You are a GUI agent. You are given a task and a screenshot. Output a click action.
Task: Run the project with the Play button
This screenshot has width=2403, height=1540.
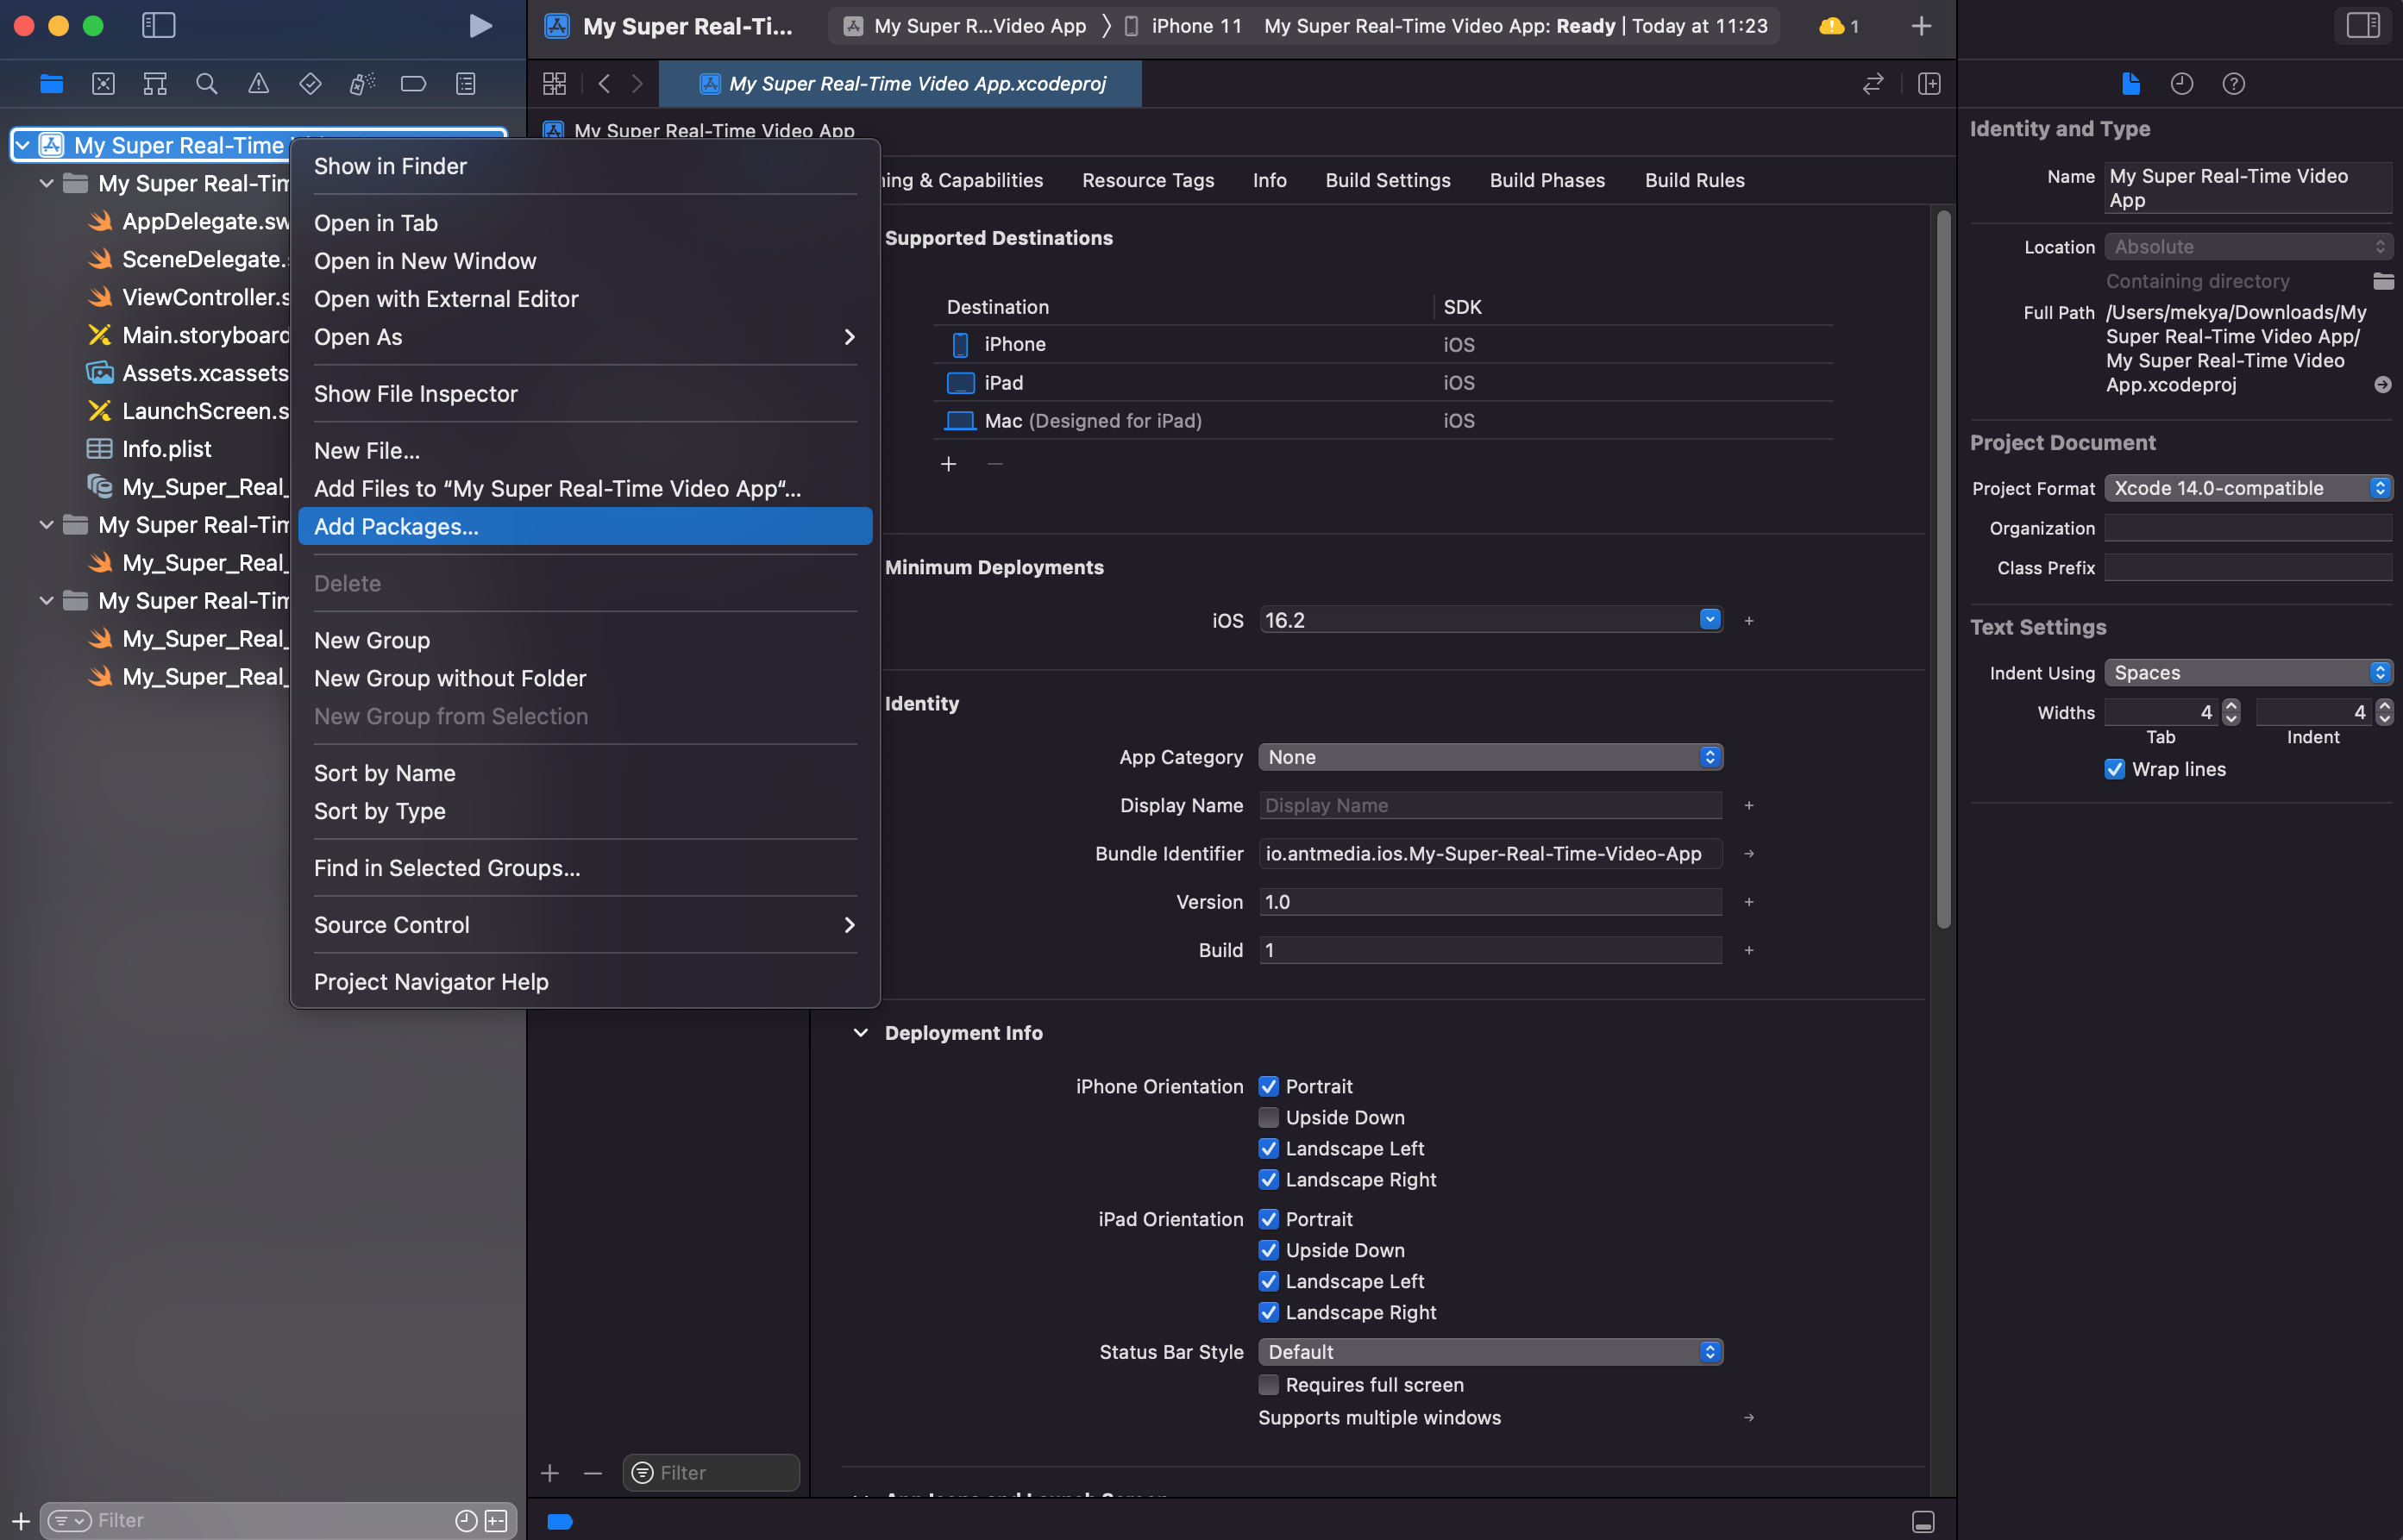480,26
